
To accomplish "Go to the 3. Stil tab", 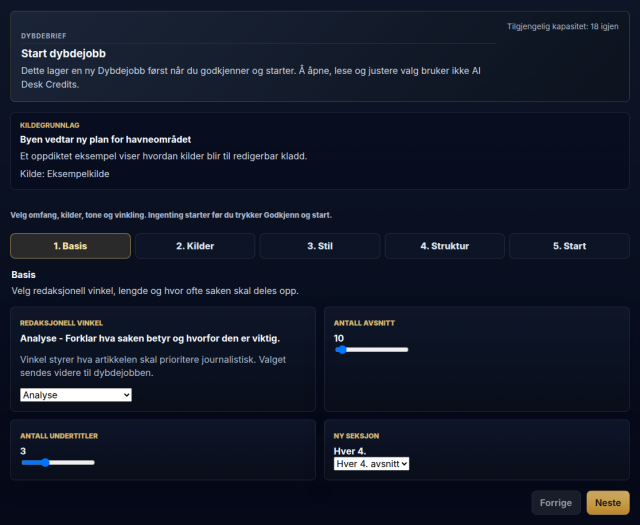I will point(320,246).
